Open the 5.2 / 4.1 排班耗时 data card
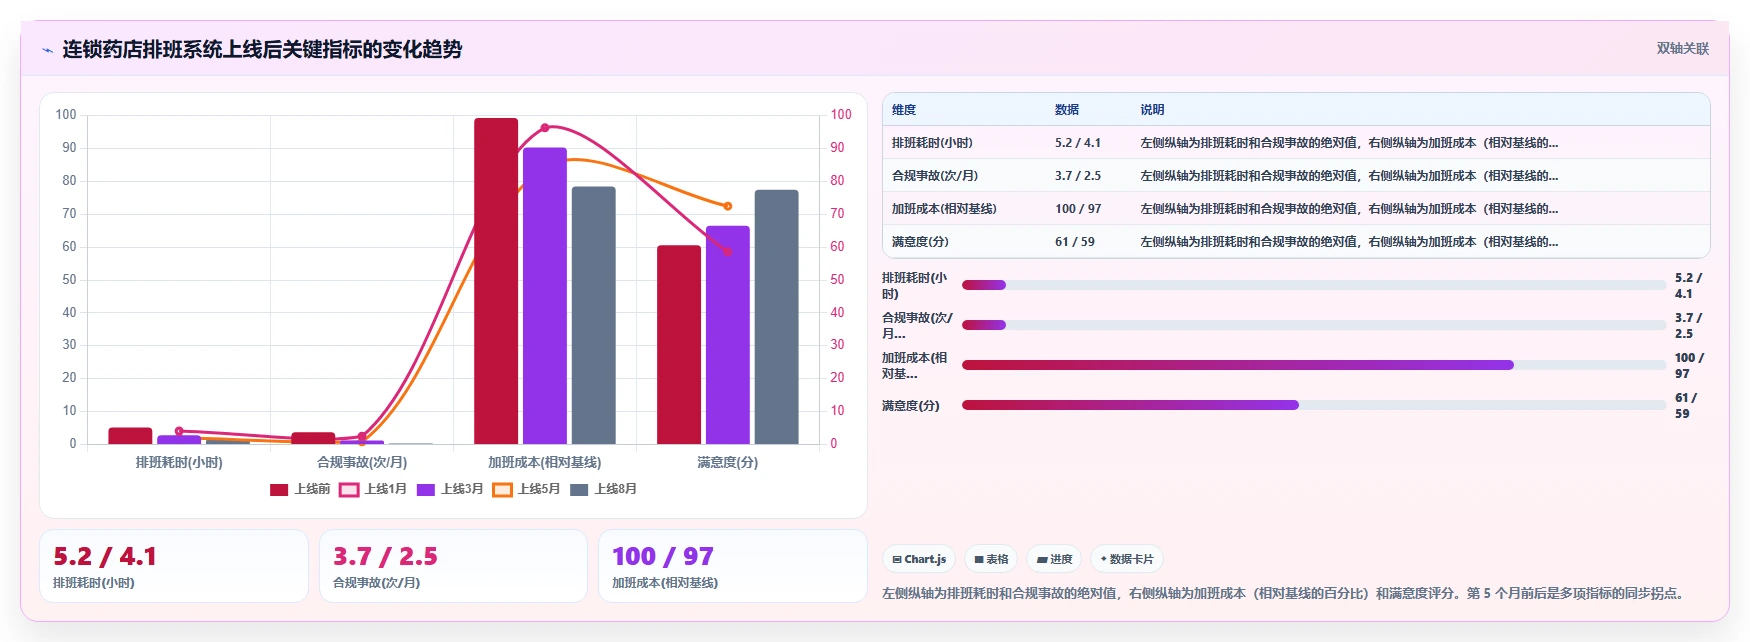The height and width of the screenshot is (642, 1750). click(x=174, y=566)
